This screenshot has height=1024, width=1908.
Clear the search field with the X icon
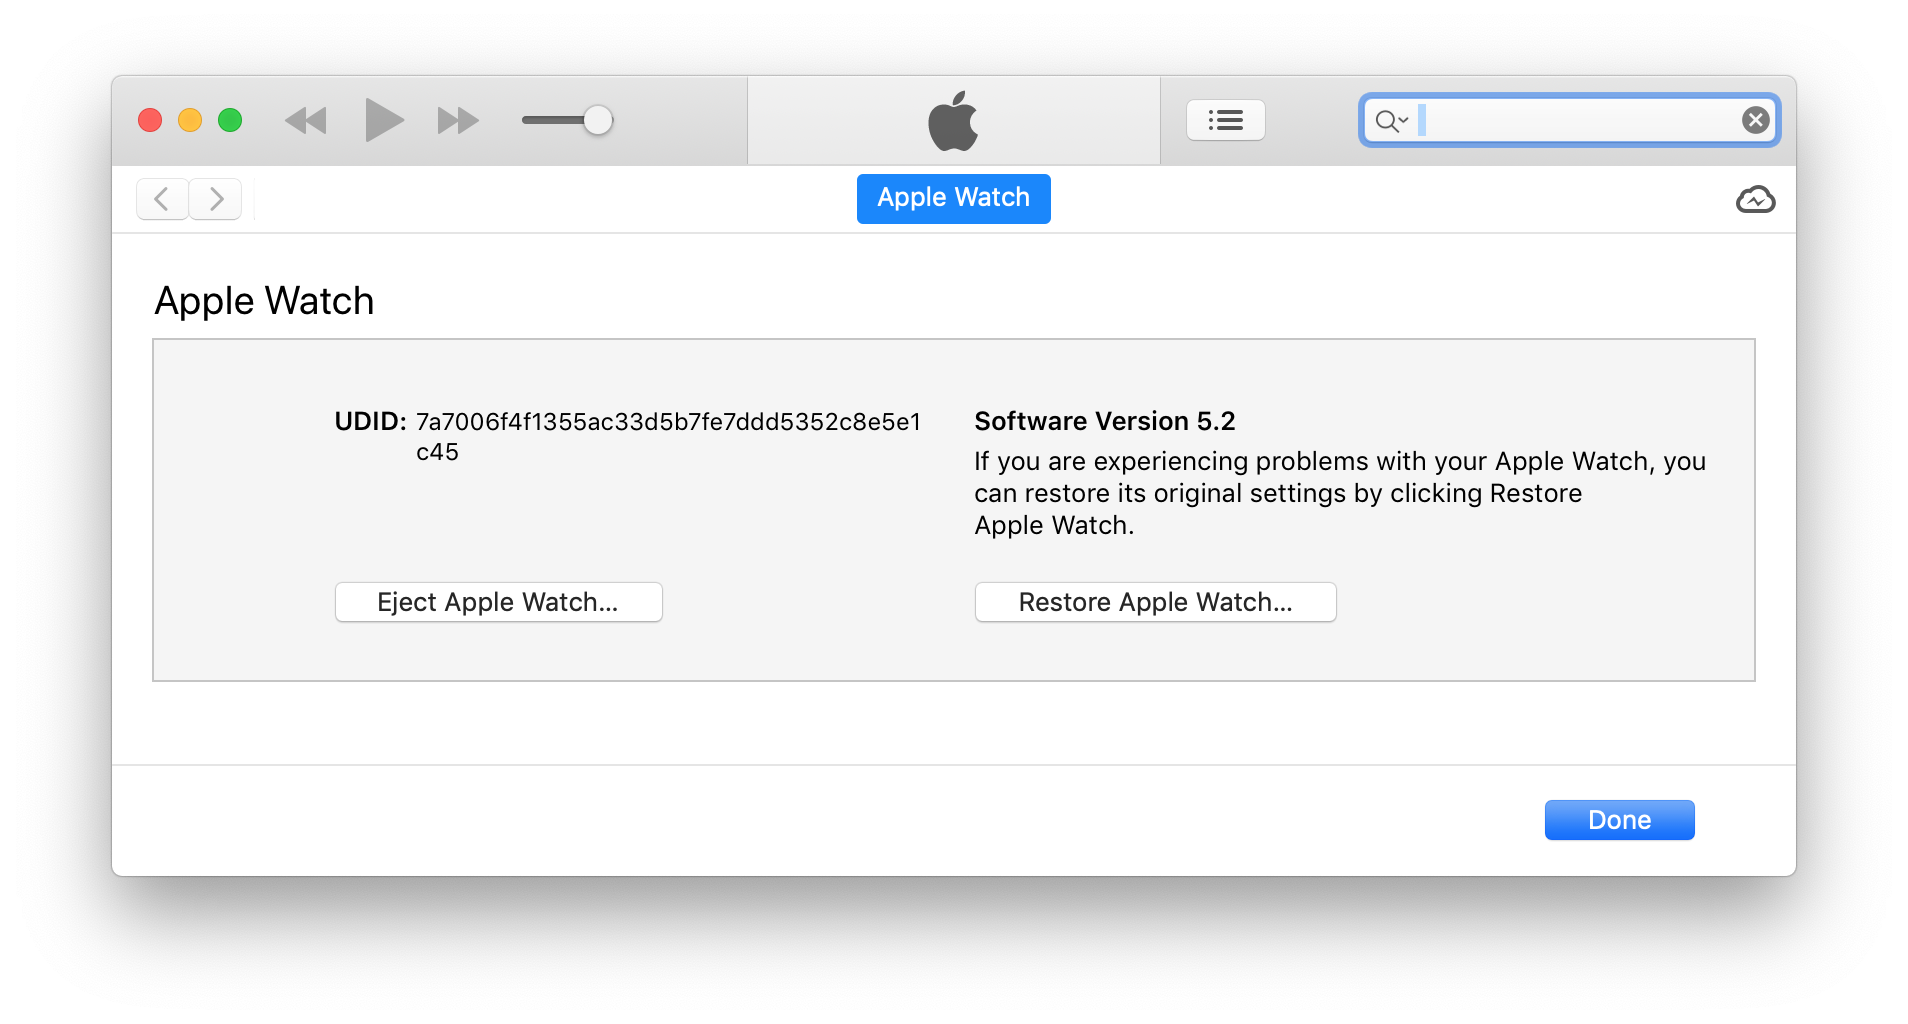coord(1755,120)
